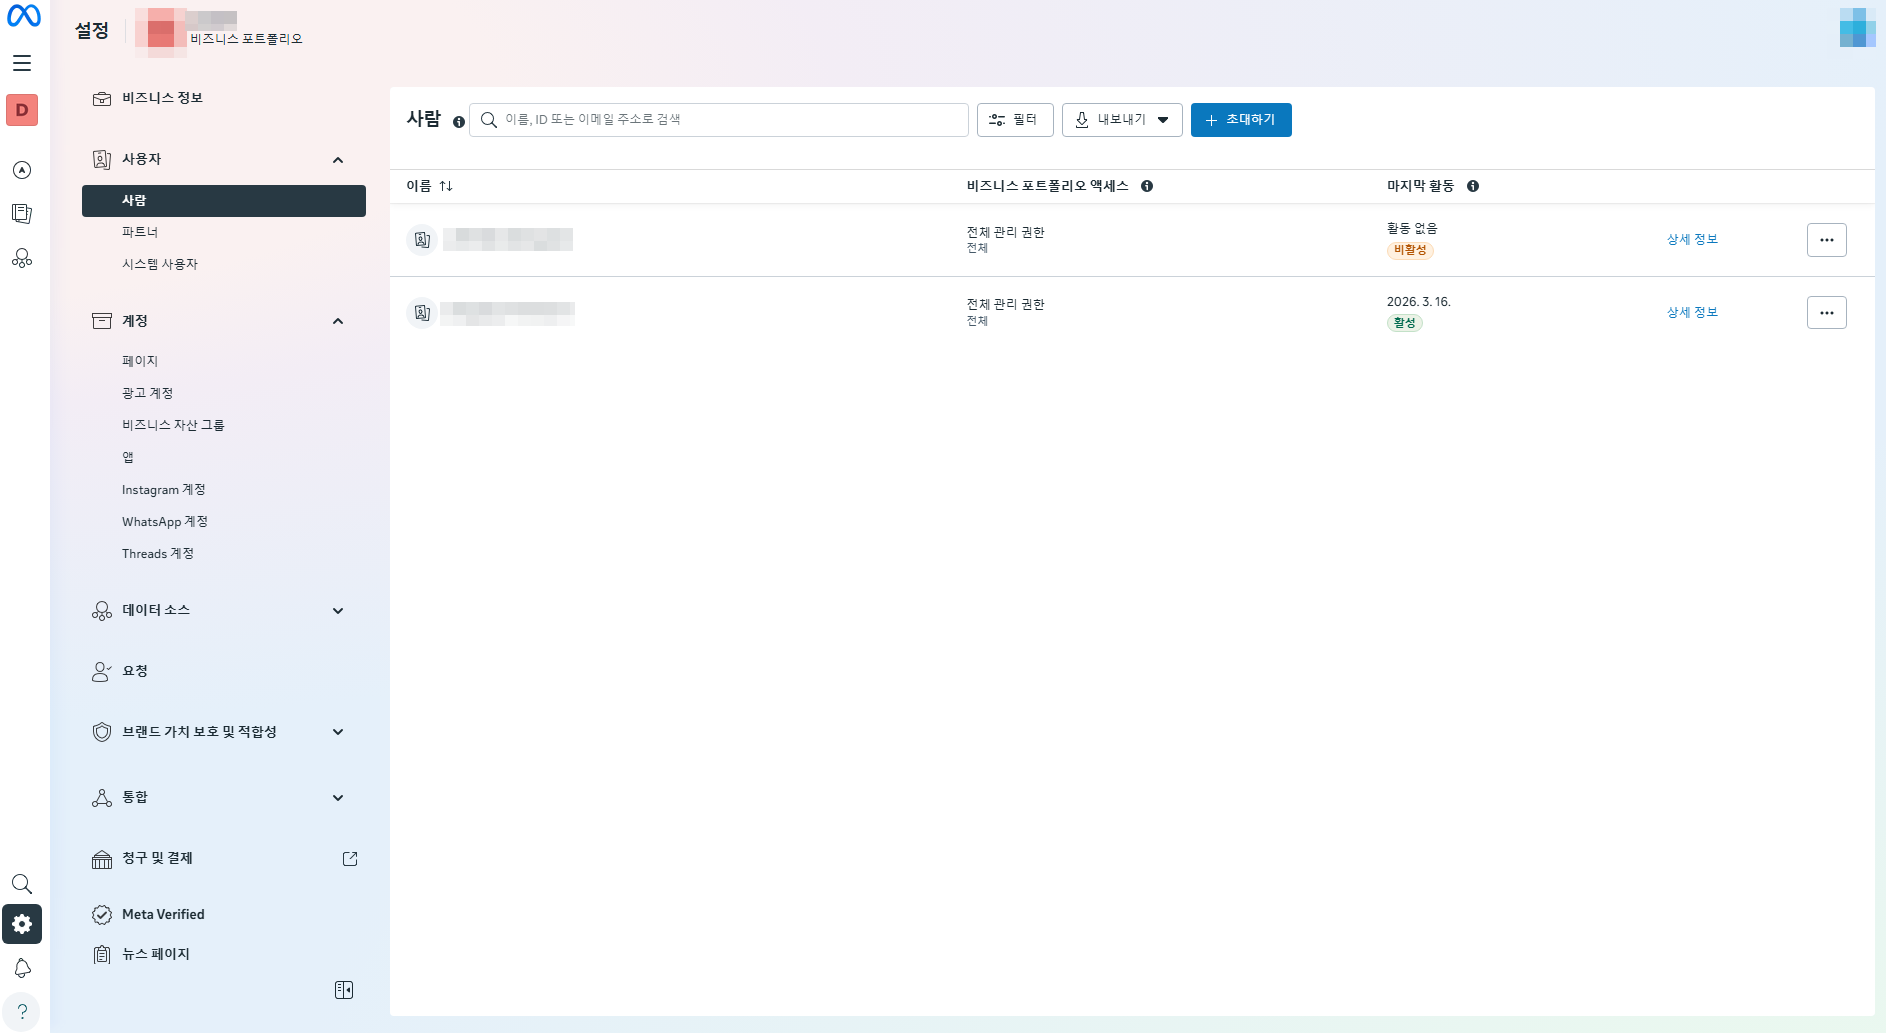Click the 초대하기 button
1886x1033 pixels.
pyautogui.click(x=1241, y=120)
